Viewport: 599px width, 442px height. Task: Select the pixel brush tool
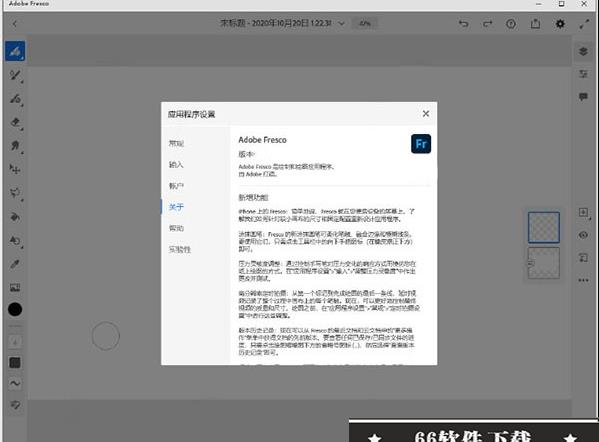click(x=15, y=51)
